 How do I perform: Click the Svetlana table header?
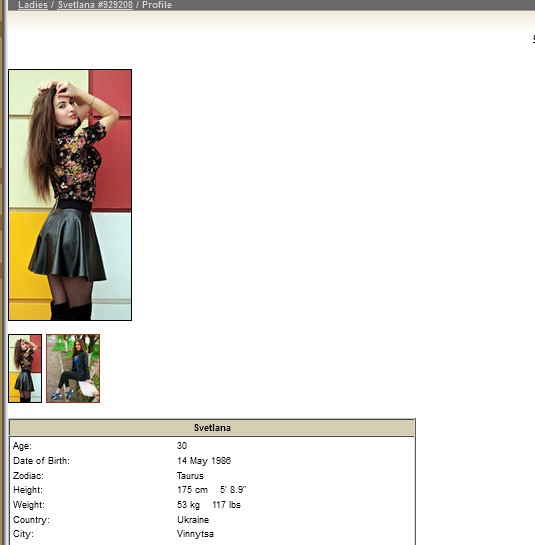click(212, 428)
